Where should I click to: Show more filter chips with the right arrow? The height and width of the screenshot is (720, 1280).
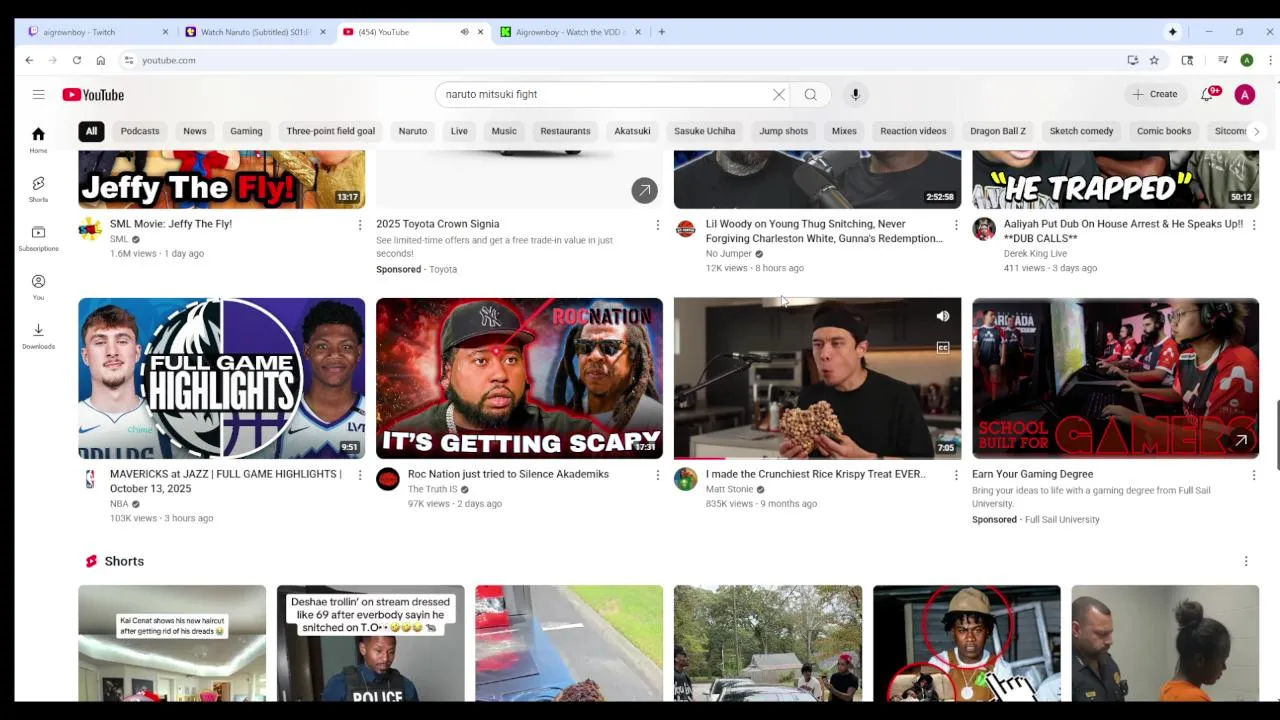coord(1256,131)
